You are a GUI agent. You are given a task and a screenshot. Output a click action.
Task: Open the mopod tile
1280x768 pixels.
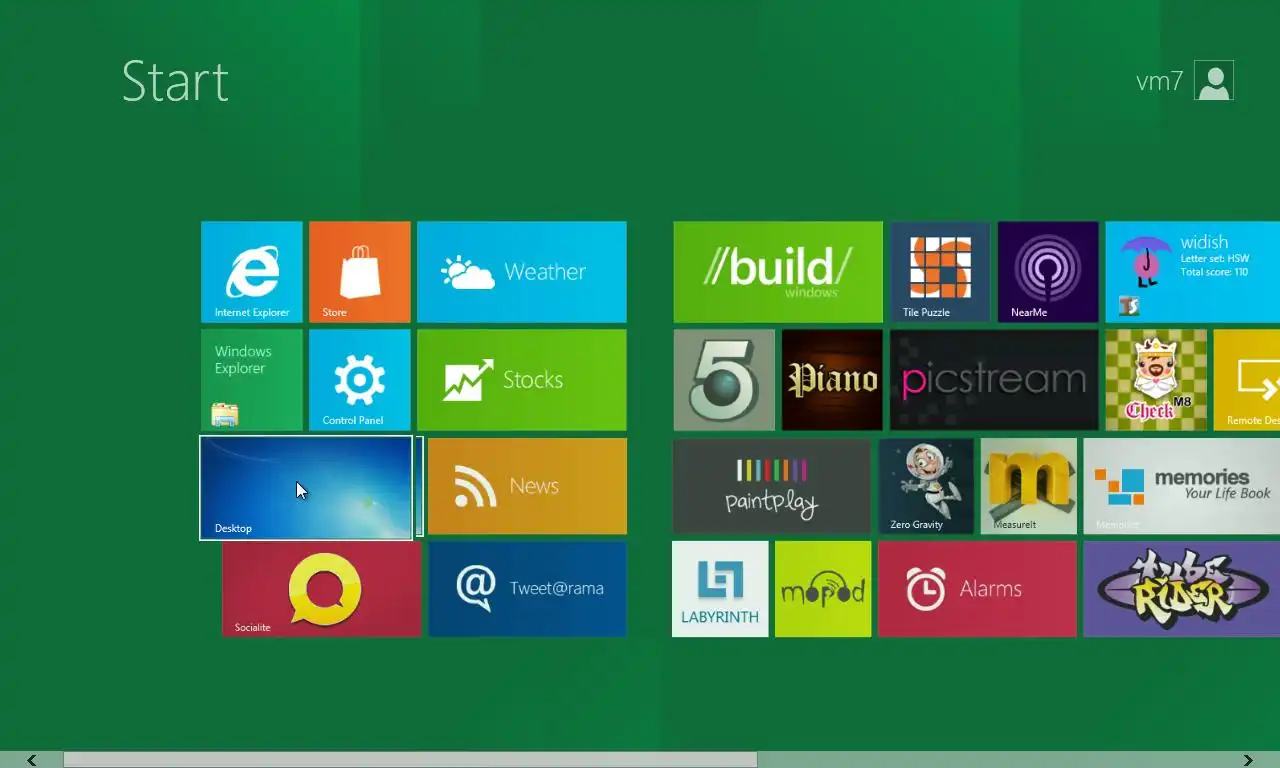[x=823, y=589]
